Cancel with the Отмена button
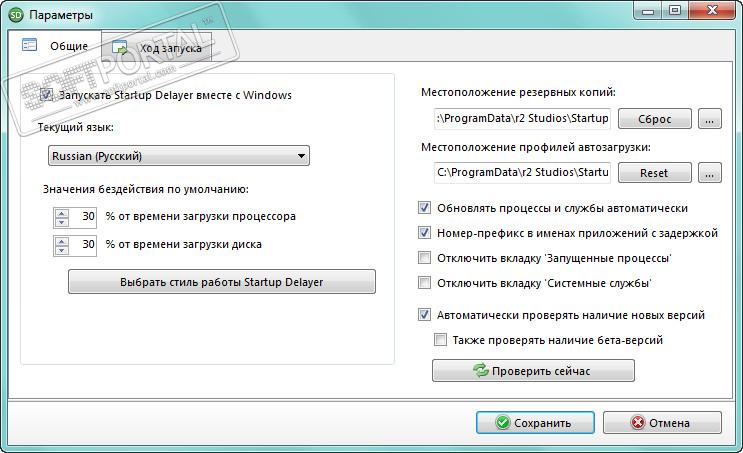The height and width of the screenshot is (453, 743). (662, 422)
